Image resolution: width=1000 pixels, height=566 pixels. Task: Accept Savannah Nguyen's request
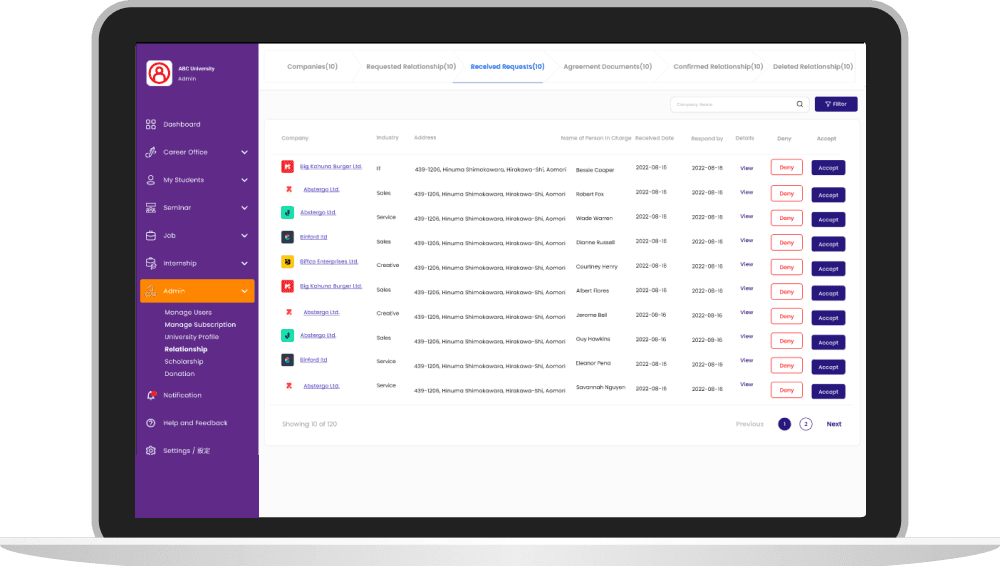click(828, 392)
